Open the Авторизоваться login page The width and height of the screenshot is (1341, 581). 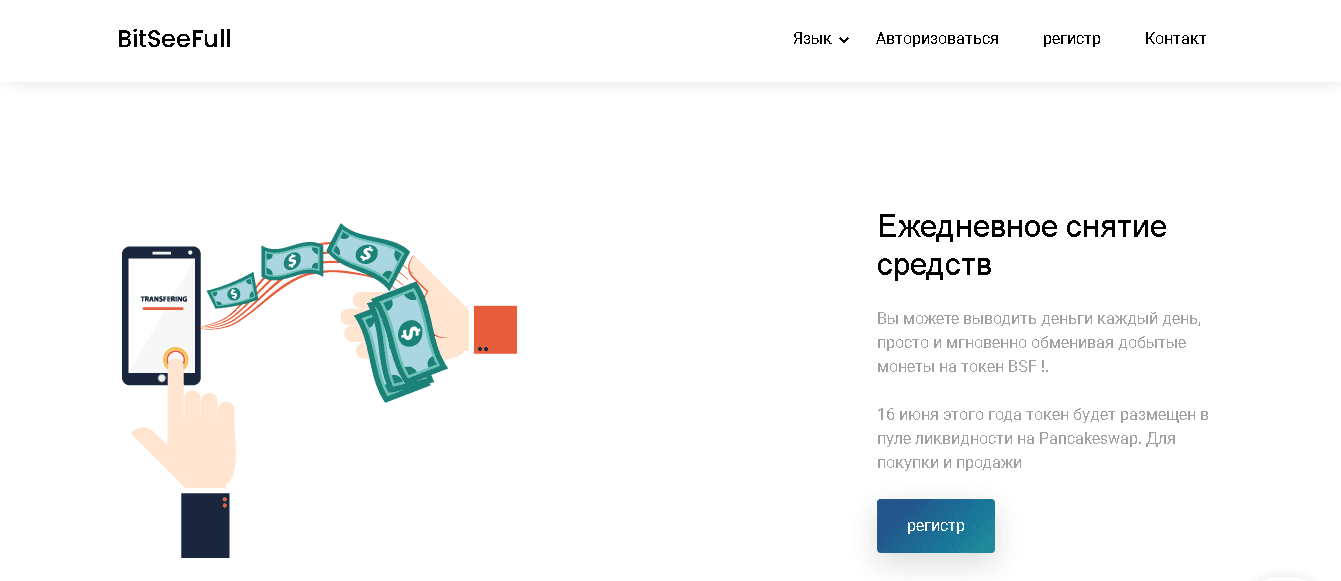(937, 39)
